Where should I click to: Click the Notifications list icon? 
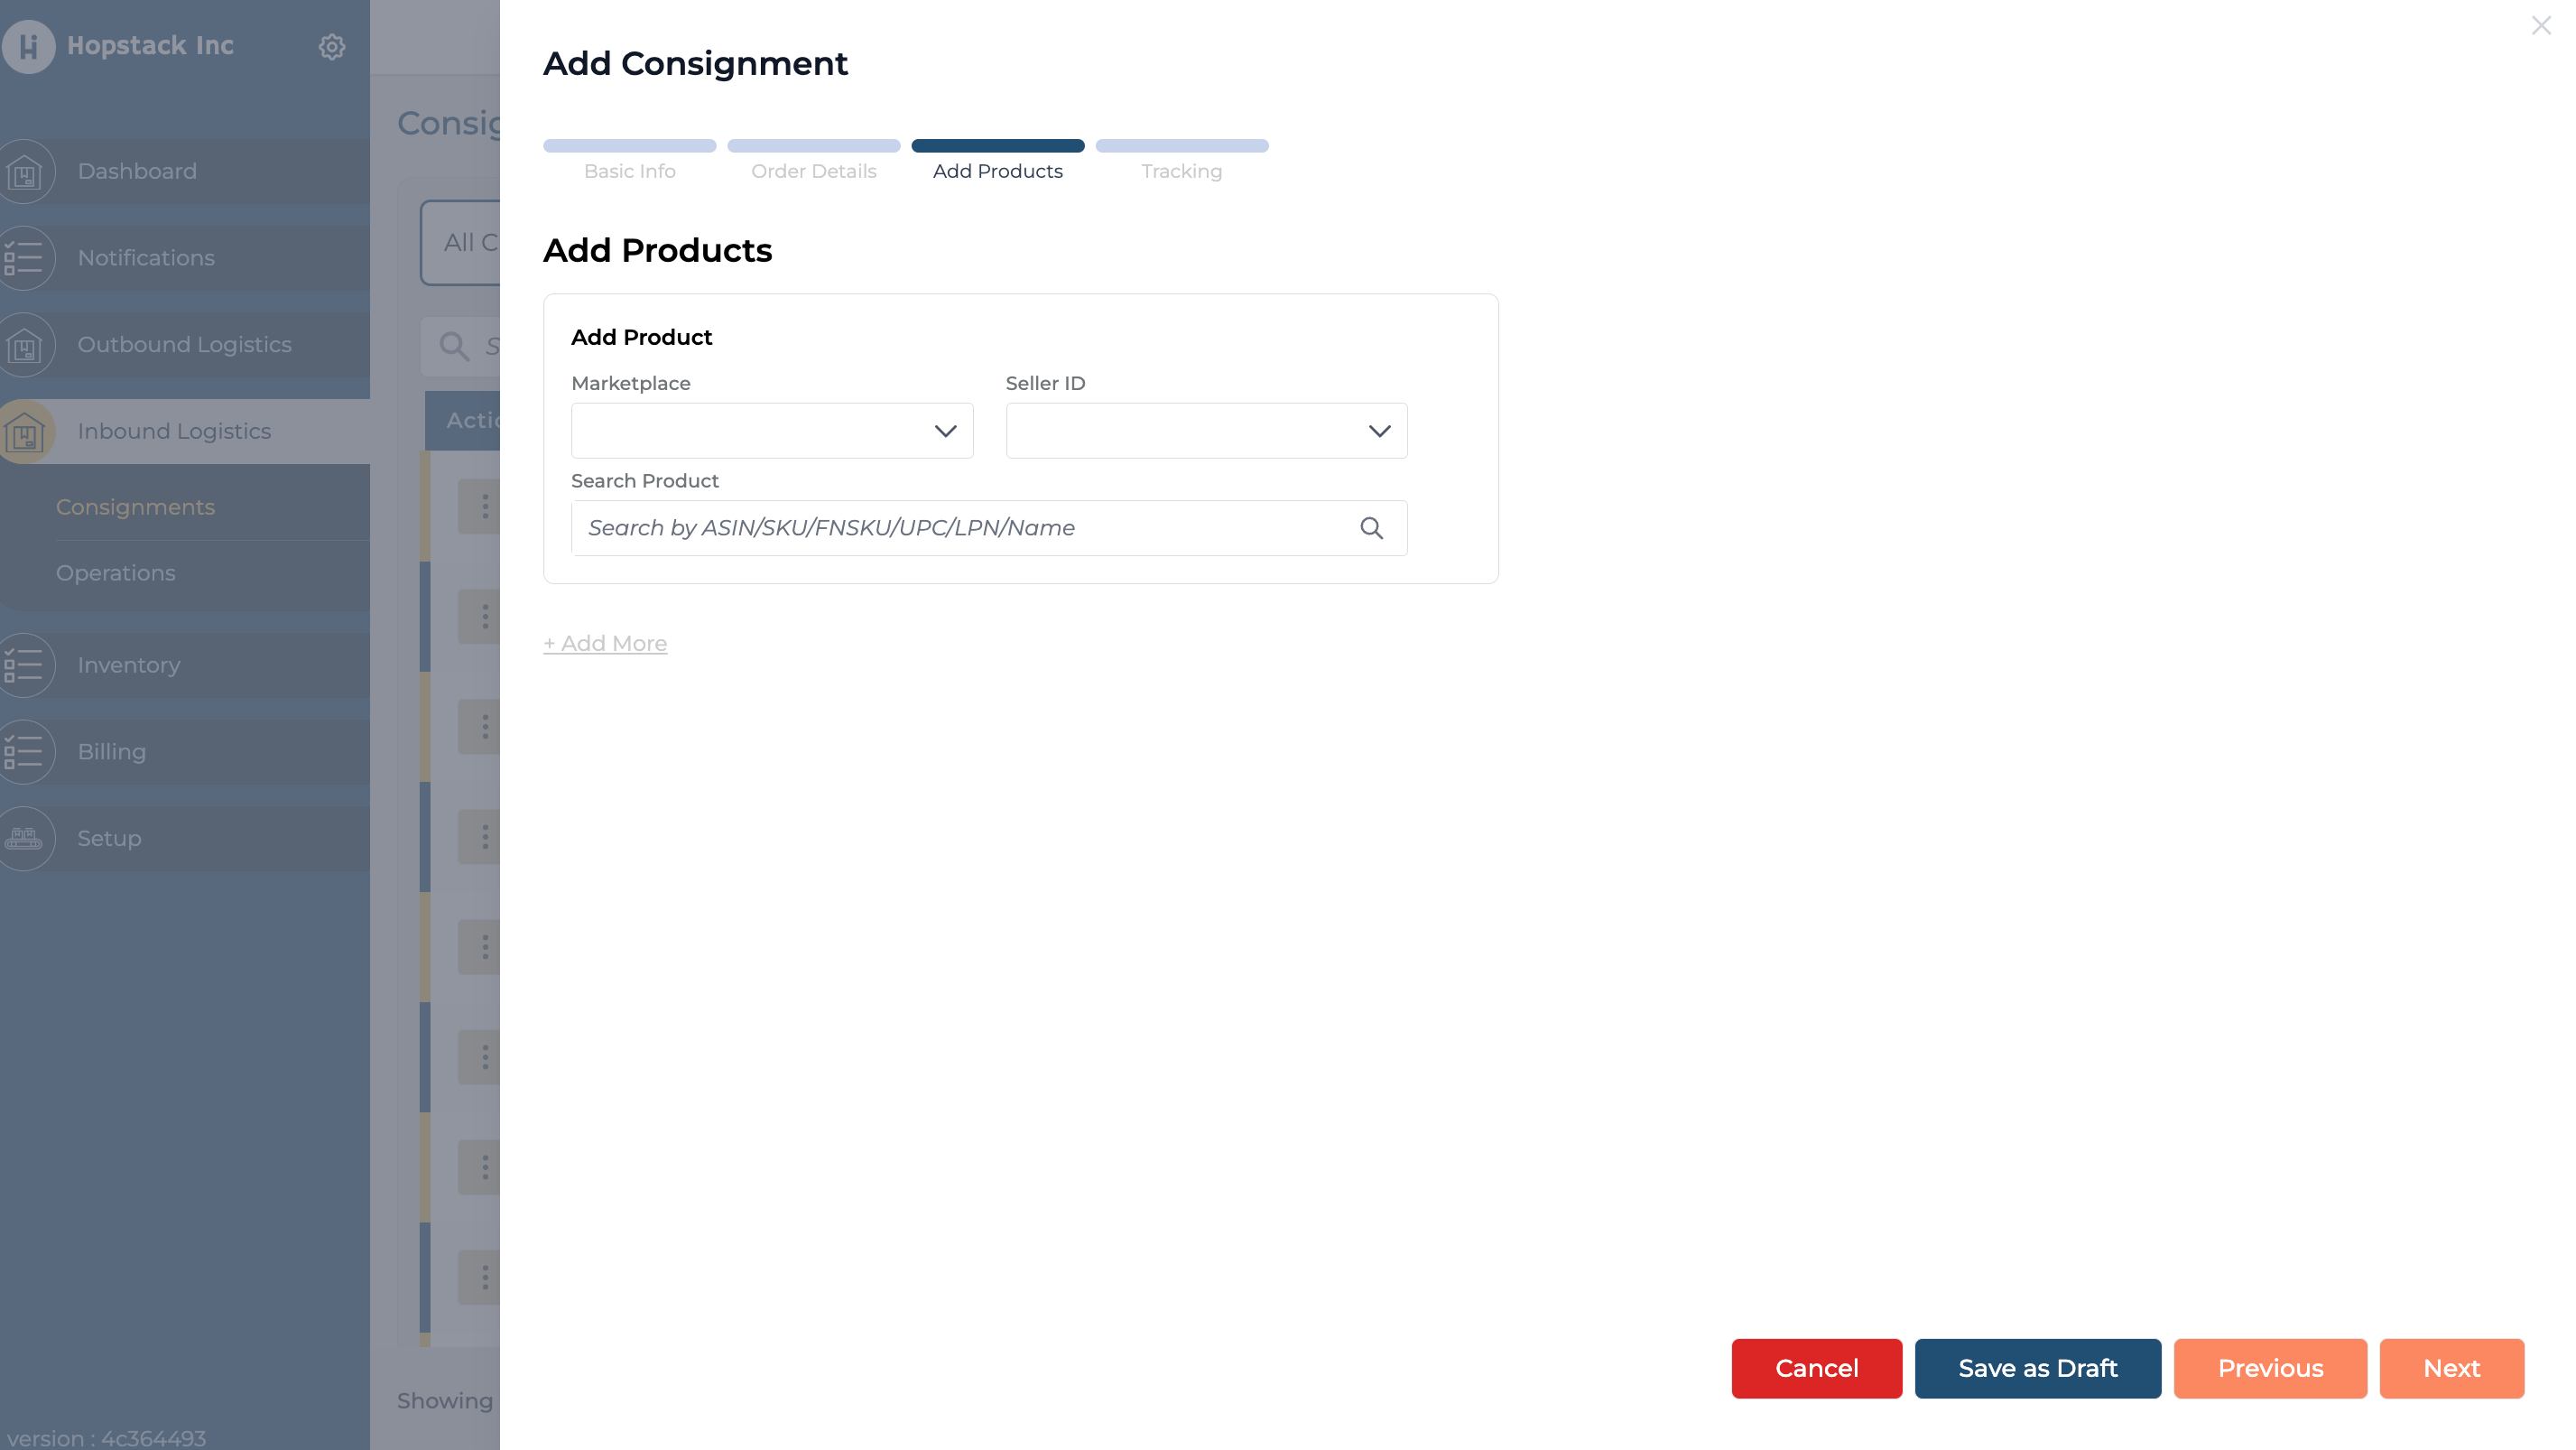click(x=24, y=258)
